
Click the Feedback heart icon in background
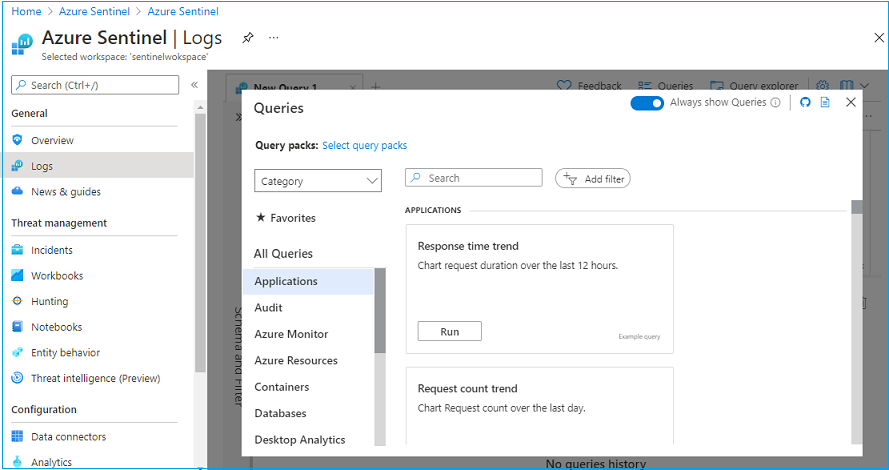pyautogui.click(x=564, y=86)
